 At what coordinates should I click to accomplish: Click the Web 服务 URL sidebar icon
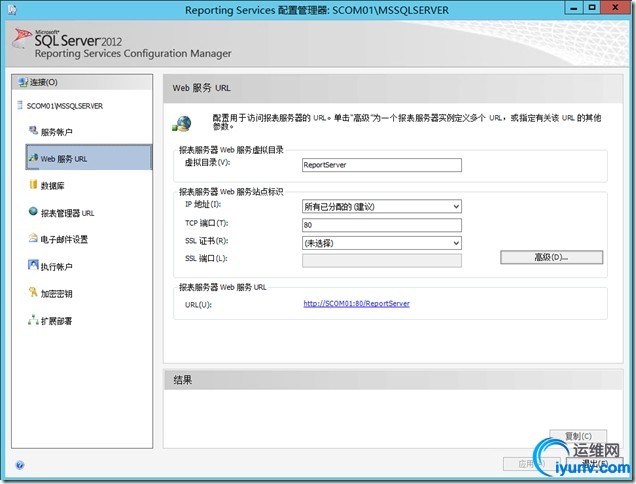pyautogui.click(x=33, y=157)
